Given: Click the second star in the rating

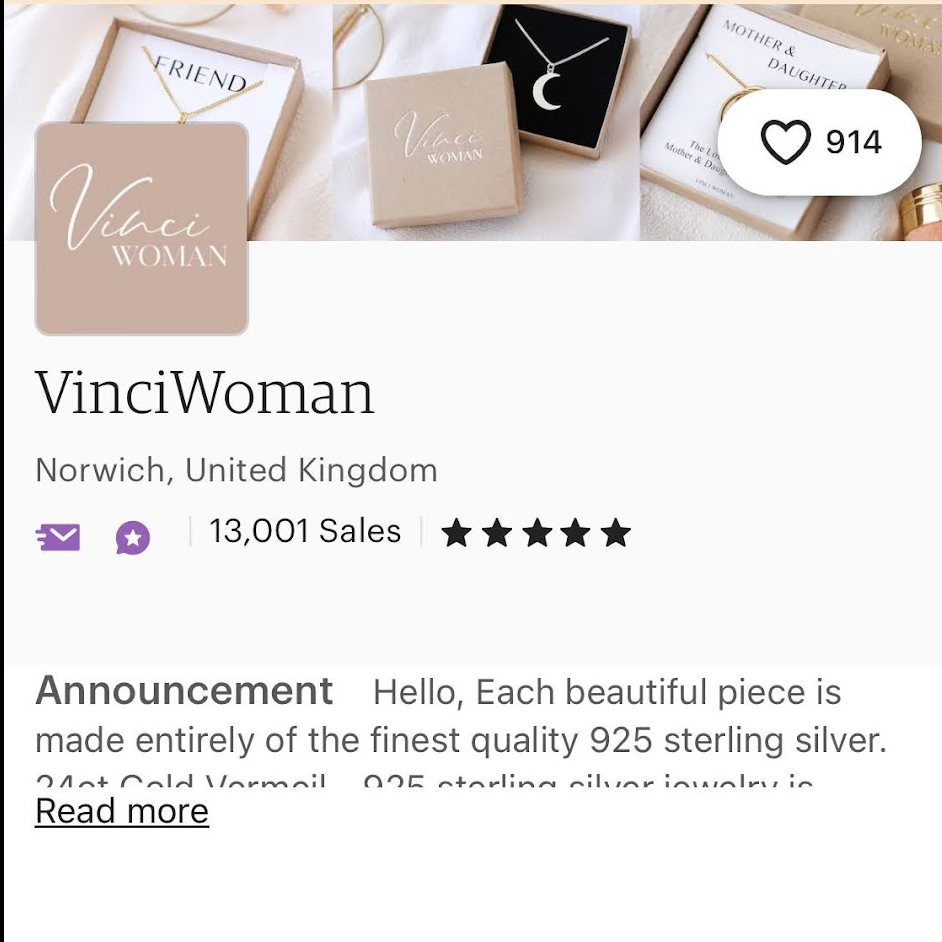Looking at the screenshot, I should point(497,533).
